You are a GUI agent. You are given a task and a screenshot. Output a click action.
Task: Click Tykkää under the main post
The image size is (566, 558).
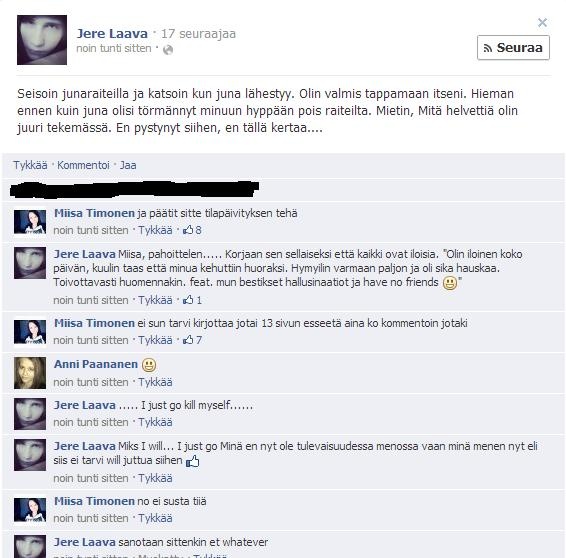(30, 165)
